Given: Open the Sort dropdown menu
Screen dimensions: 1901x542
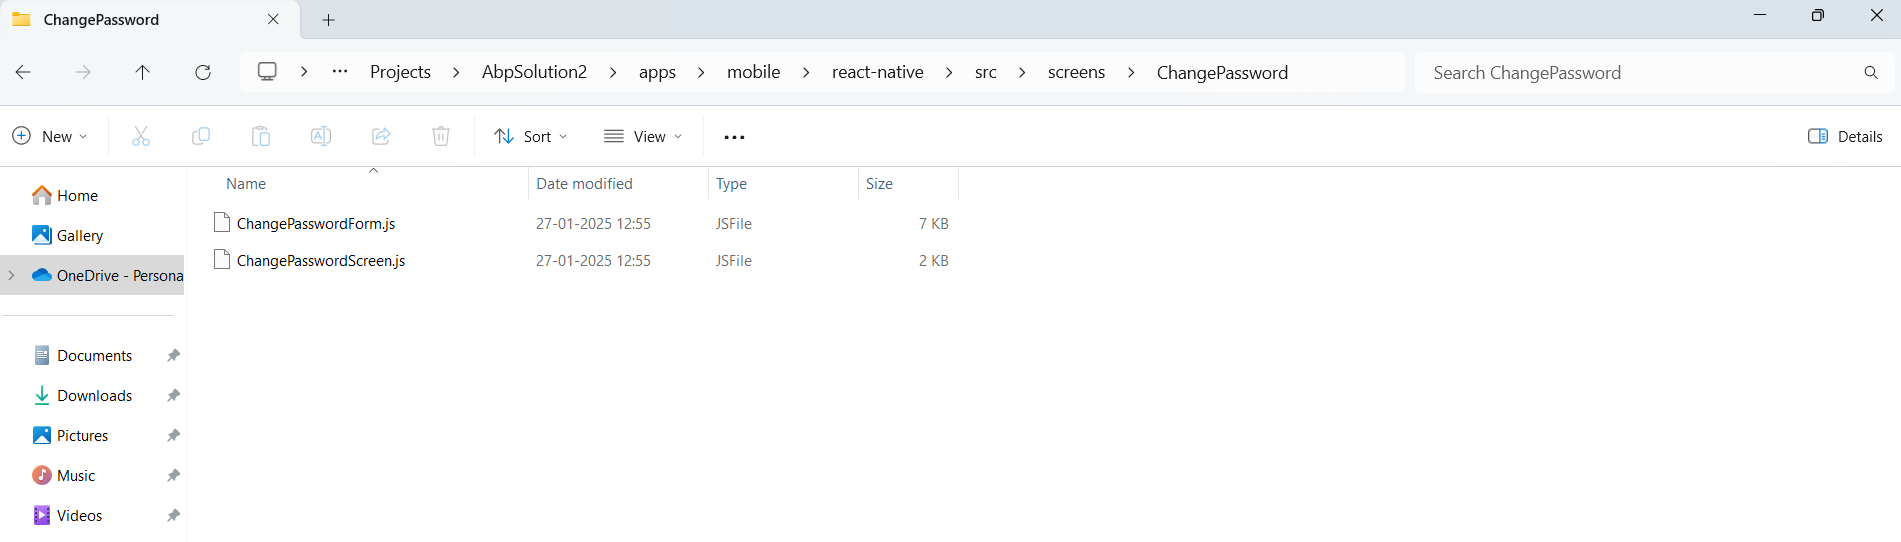Looking at the screenshot, I should click(531, 137).
